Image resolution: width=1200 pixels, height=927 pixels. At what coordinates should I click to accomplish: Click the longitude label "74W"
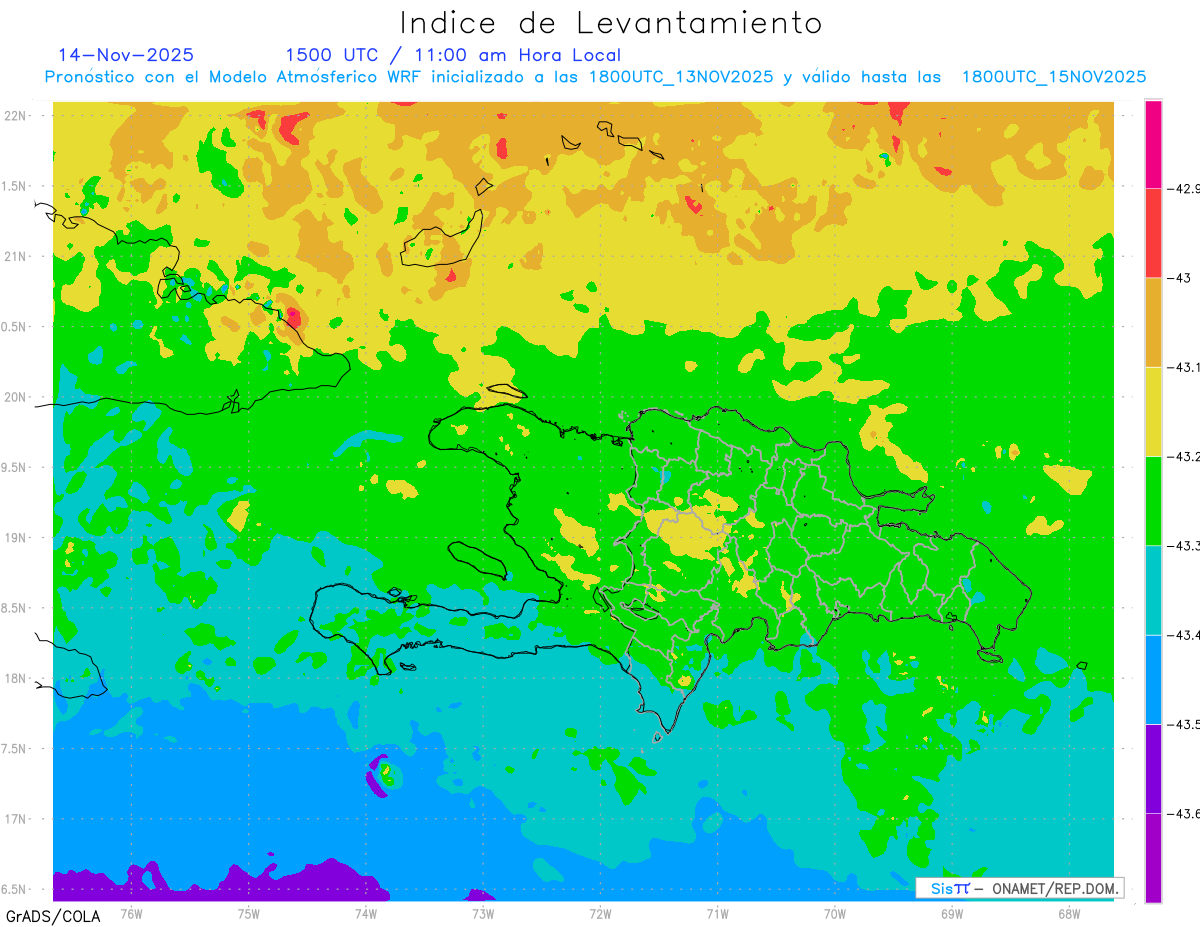point(366,913)
